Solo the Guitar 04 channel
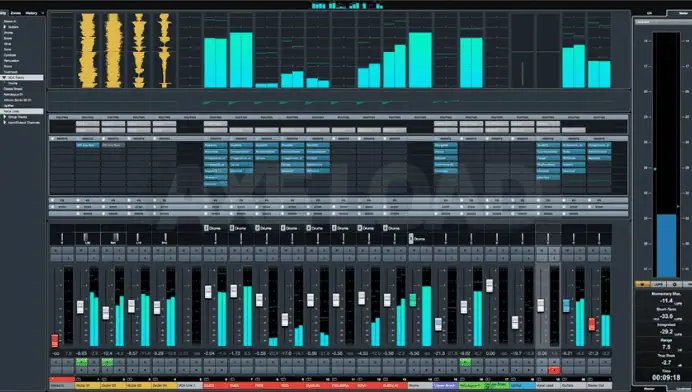Image resolution: width=692 pixels, height=392 pixels. coord(170,250)
